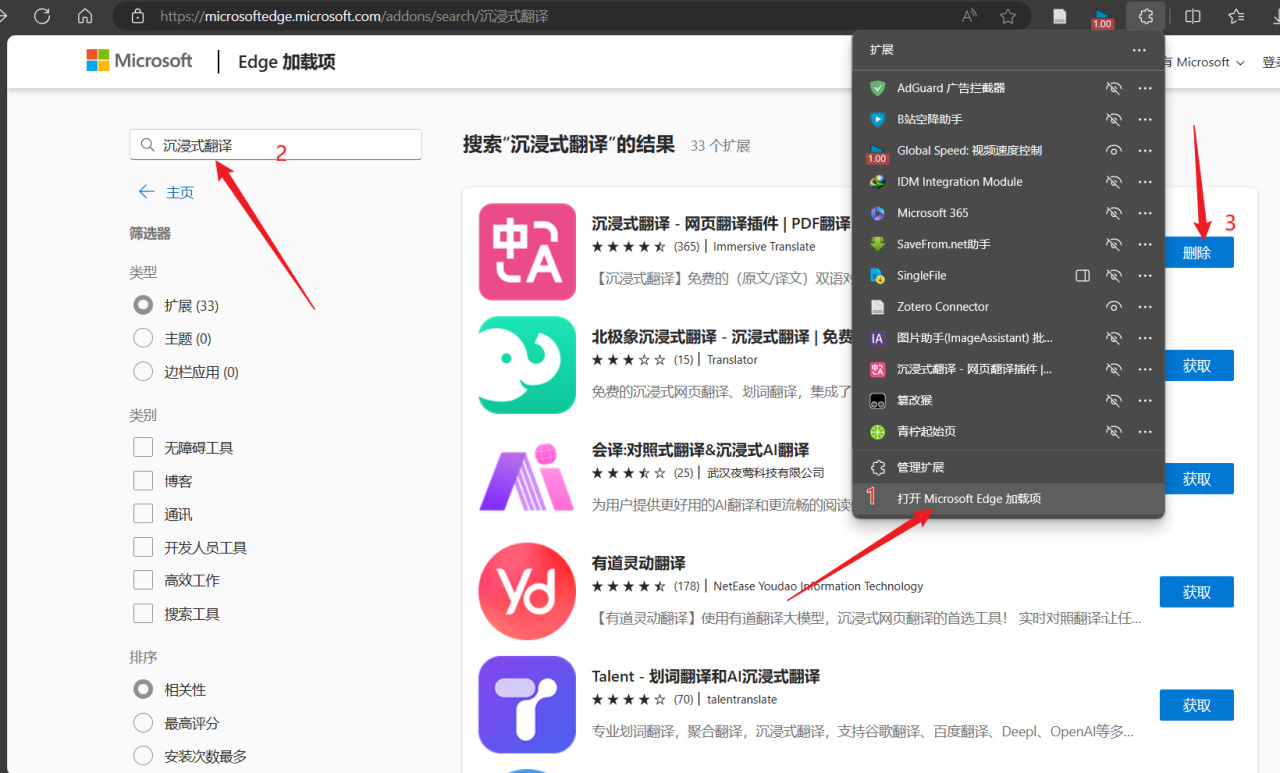1280x773 pixels.
Task: Click 篡改猴 Tampermonkey icon
Action: 877,400
